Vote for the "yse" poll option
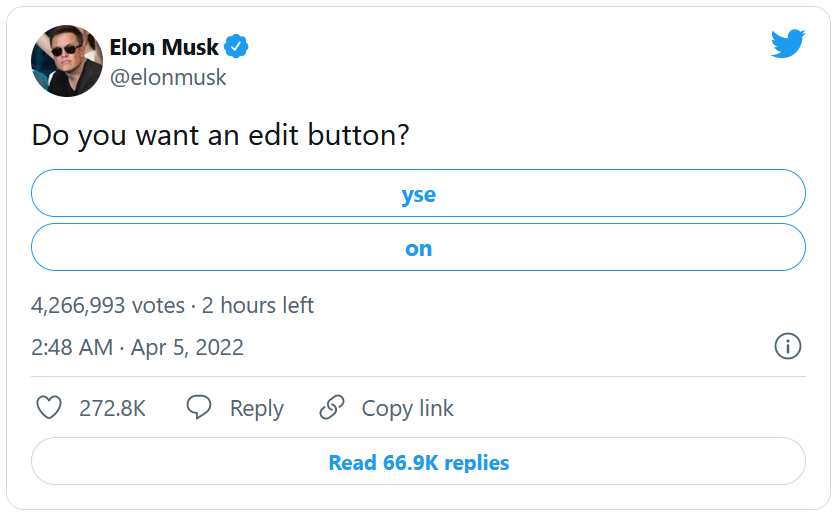837x516 pixels. coord(418,194)
